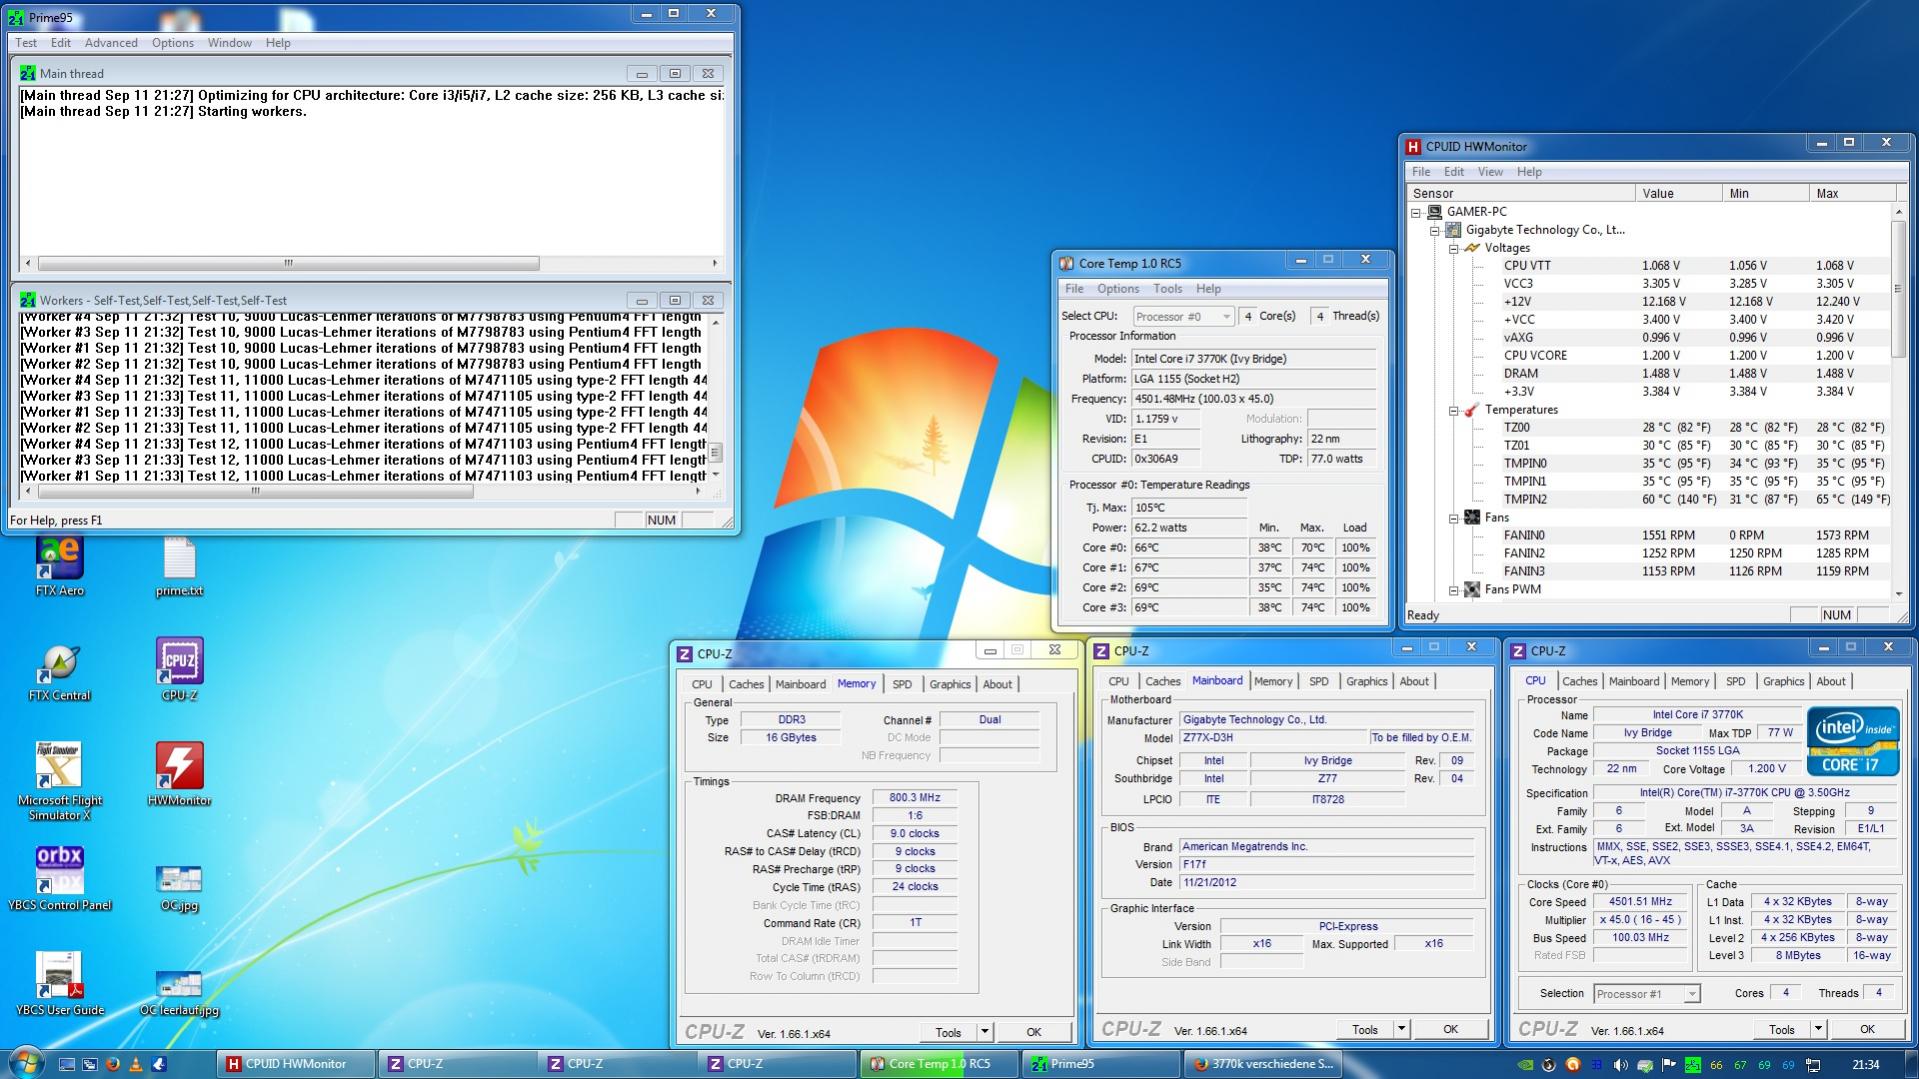The height and width of the screenshot is (1079, 1919).
Task: Open the YBCS Control Panel shortcut
Action: 60,879
